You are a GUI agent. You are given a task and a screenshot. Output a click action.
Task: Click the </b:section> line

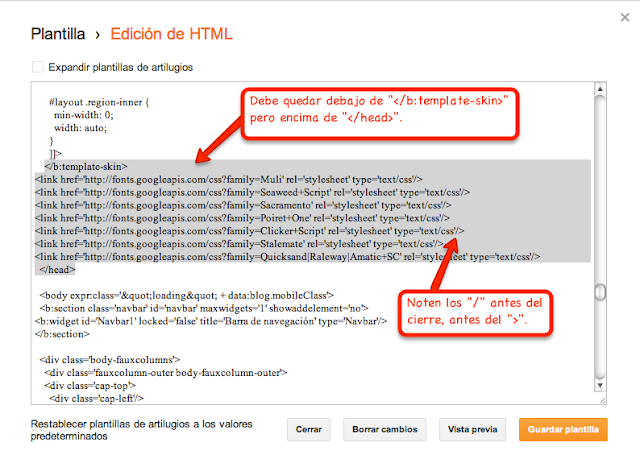click(x=62, y=334)
